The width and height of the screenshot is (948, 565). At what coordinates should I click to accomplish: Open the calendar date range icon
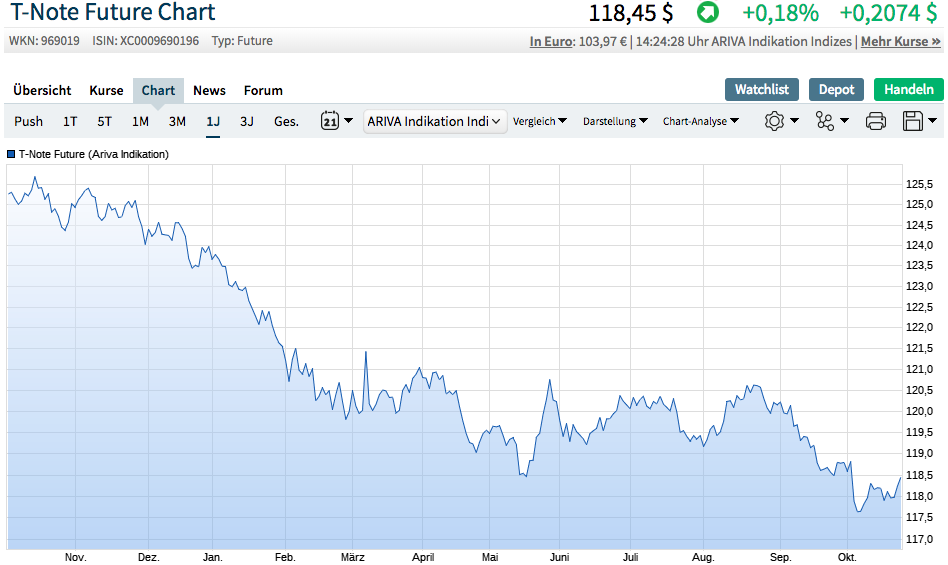[332, 121]
